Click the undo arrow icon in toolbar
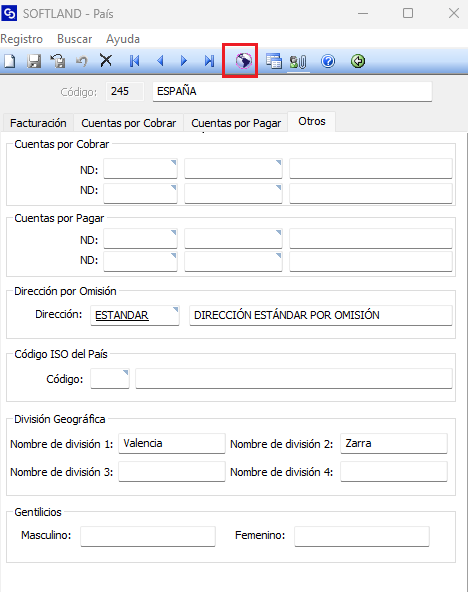Viewport: 468px width, 592px height. [x=82, y=61]
